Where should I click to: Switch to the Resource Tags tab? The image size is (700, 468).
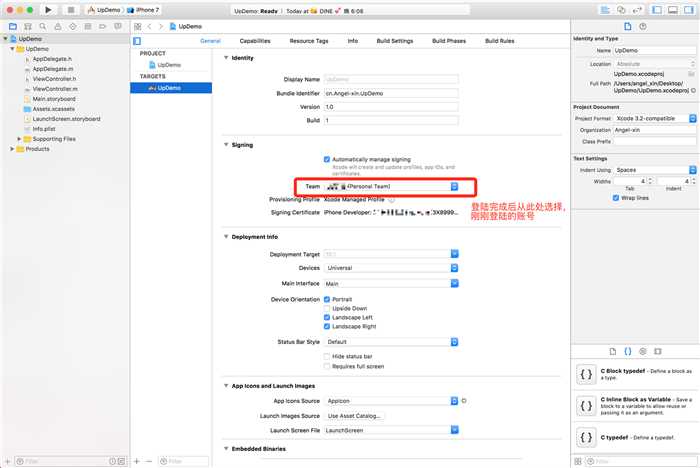click(x=309, y=41)
